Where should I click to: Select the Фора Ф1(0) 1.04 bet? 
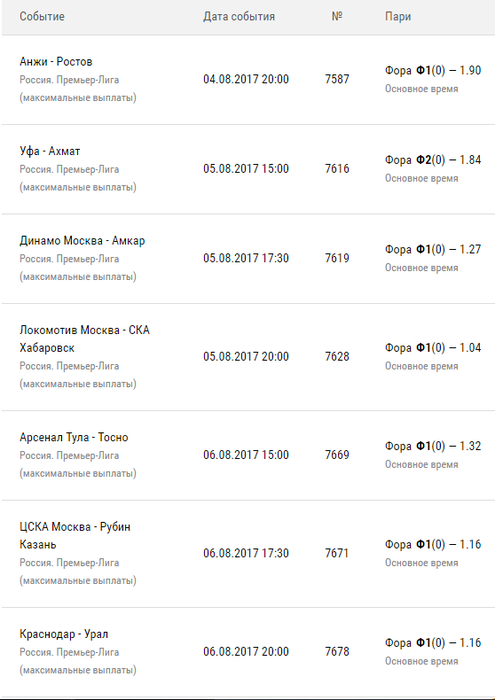click(433, 348)
